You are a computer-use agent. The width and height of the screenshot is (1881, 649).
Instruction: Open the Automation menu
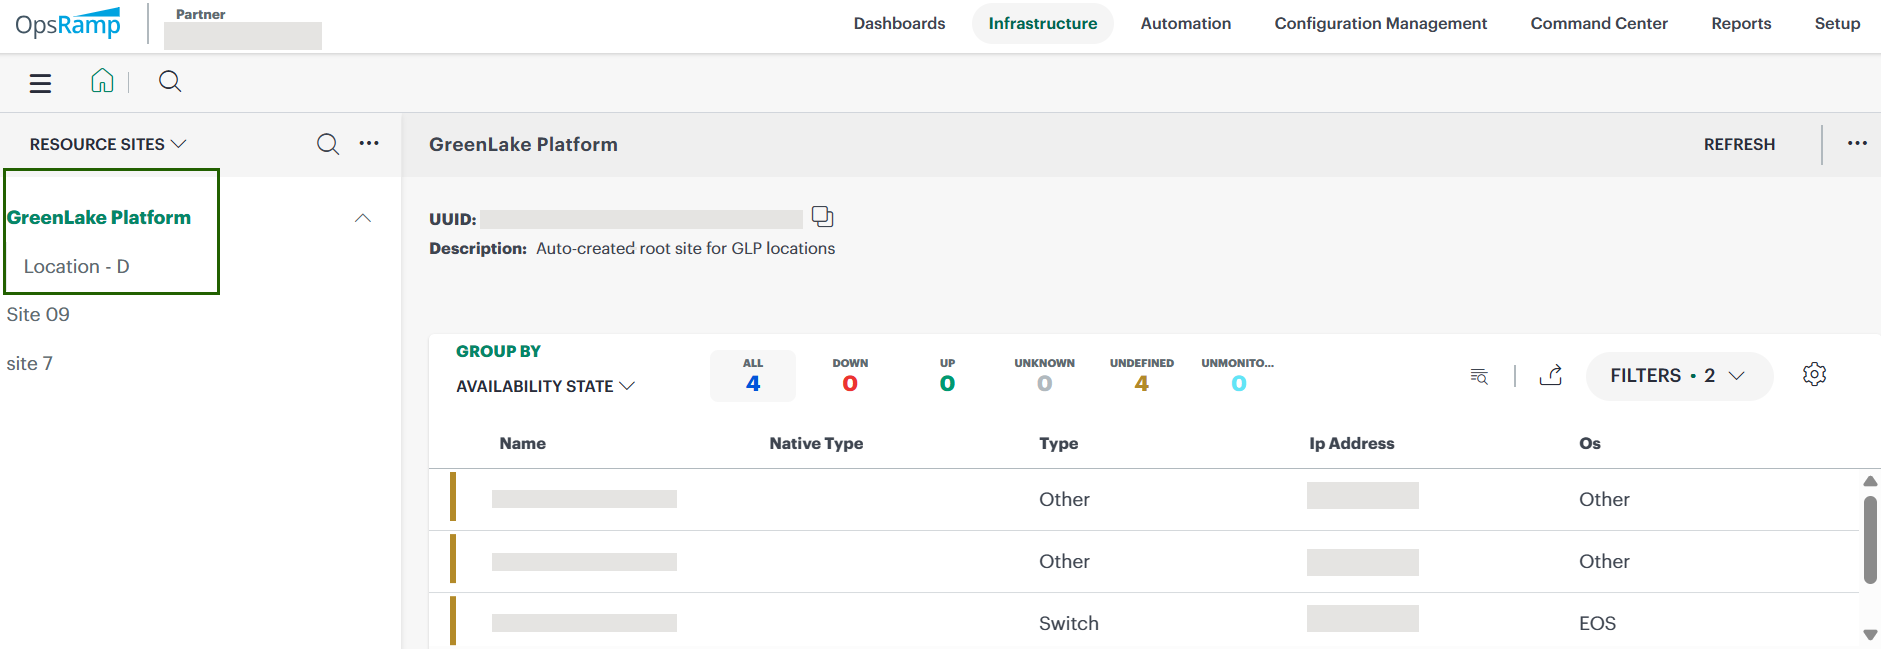1185,23
